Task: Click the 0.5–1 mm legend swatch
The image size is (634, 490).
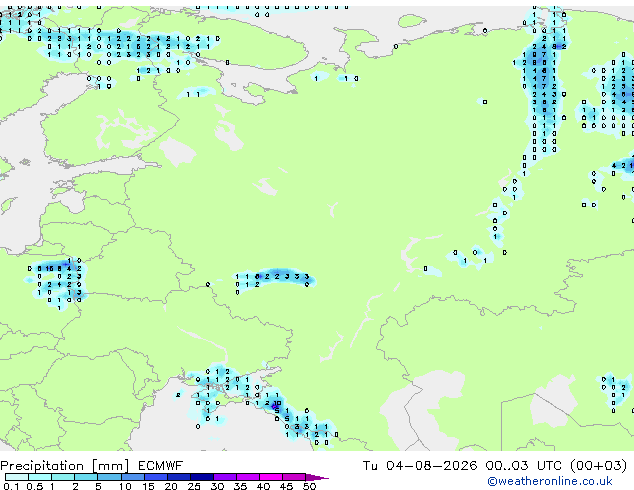Action: pos(40,477)
